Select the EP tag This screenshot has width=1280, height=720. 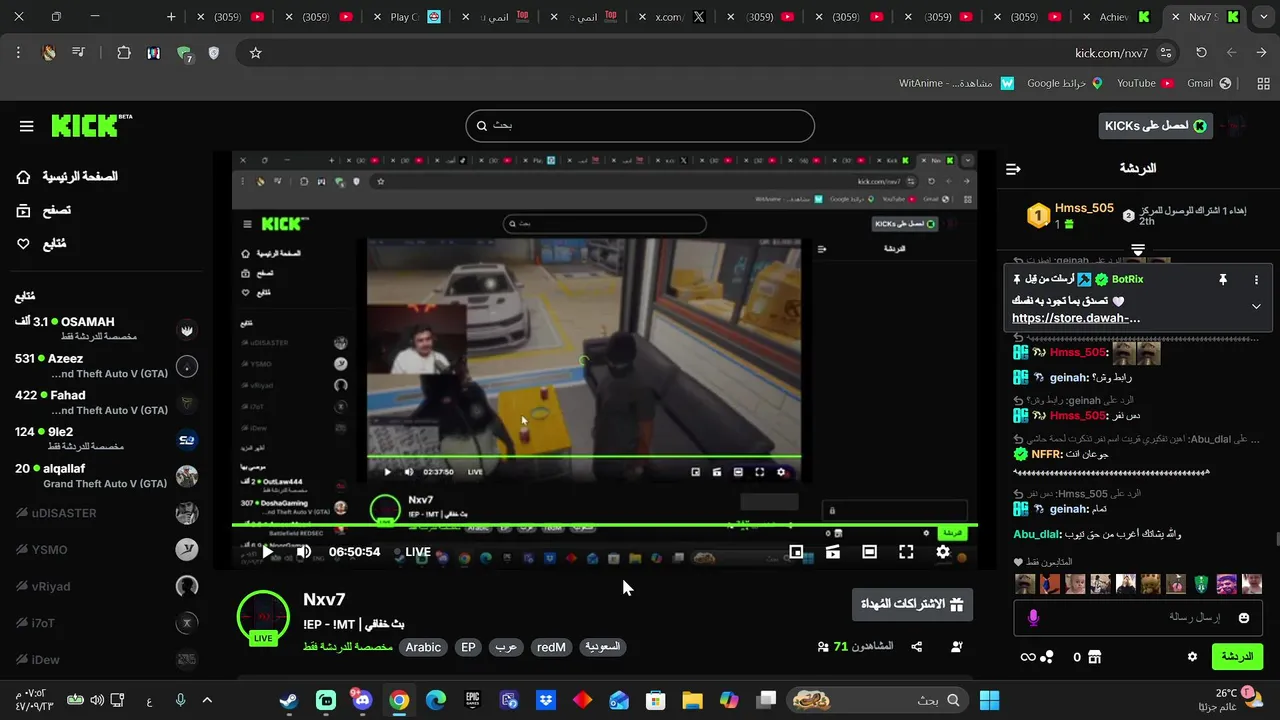click(x=468, y=648)
